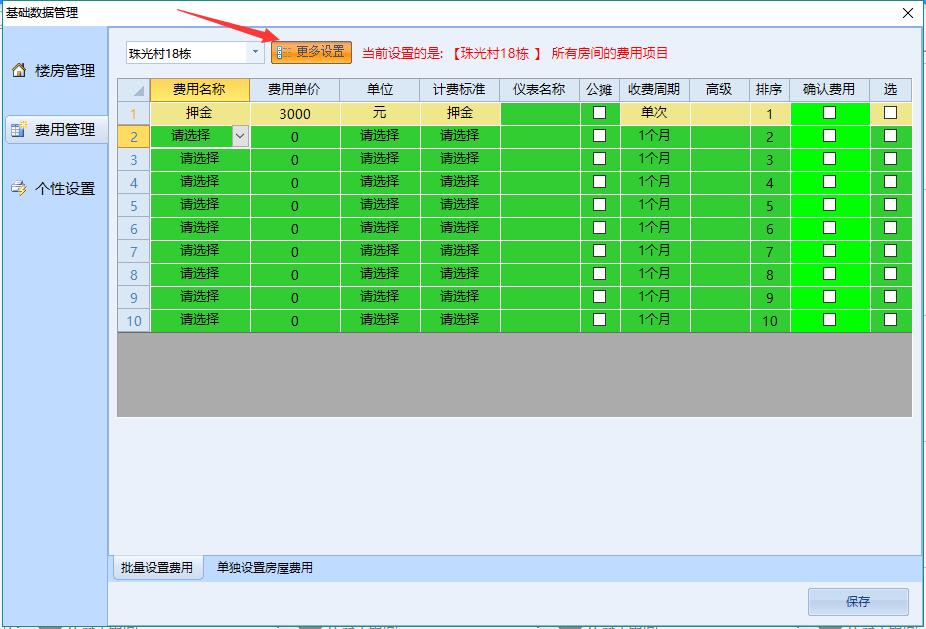The height and width of the screenshot is (629, 926).
Task: Toggle 公摊 checkbox in row 10
Action: coord(599,320)
